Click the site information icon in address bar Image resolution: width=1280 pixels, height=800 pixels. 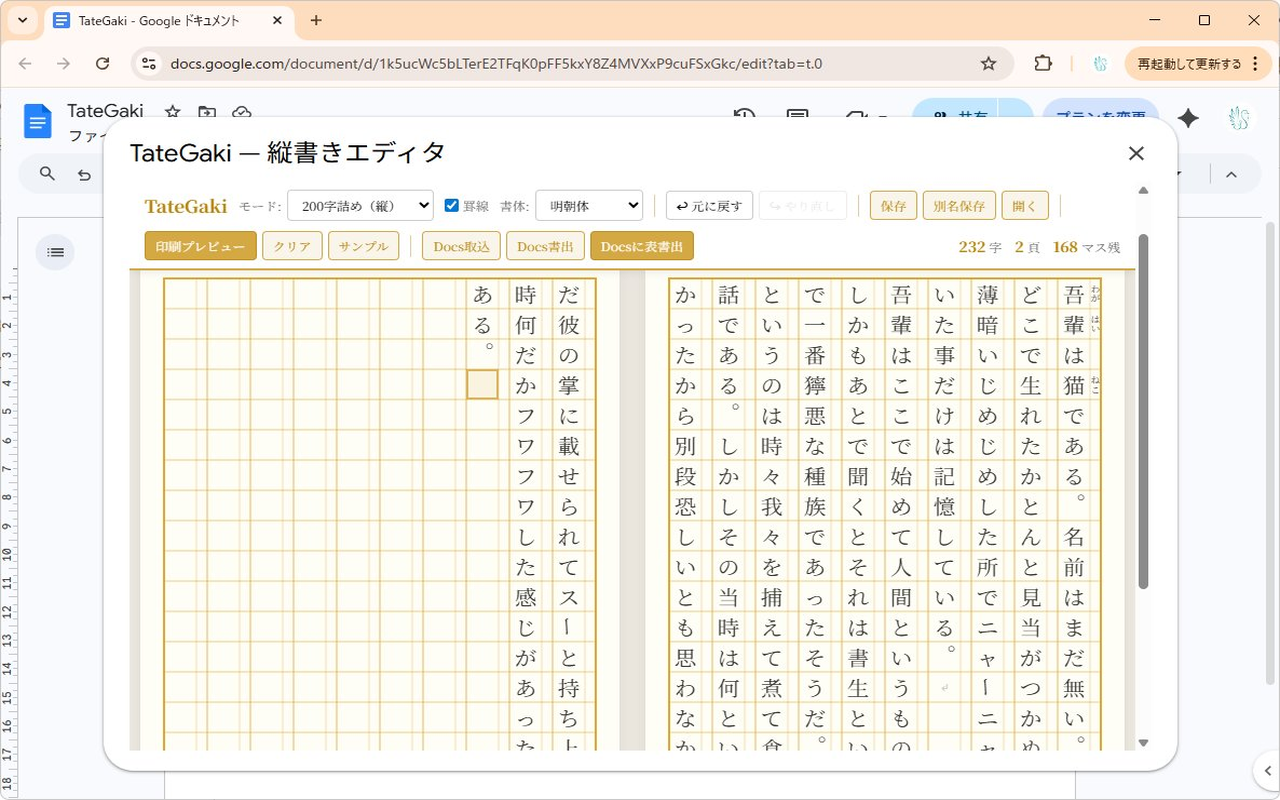pos(148,63)
